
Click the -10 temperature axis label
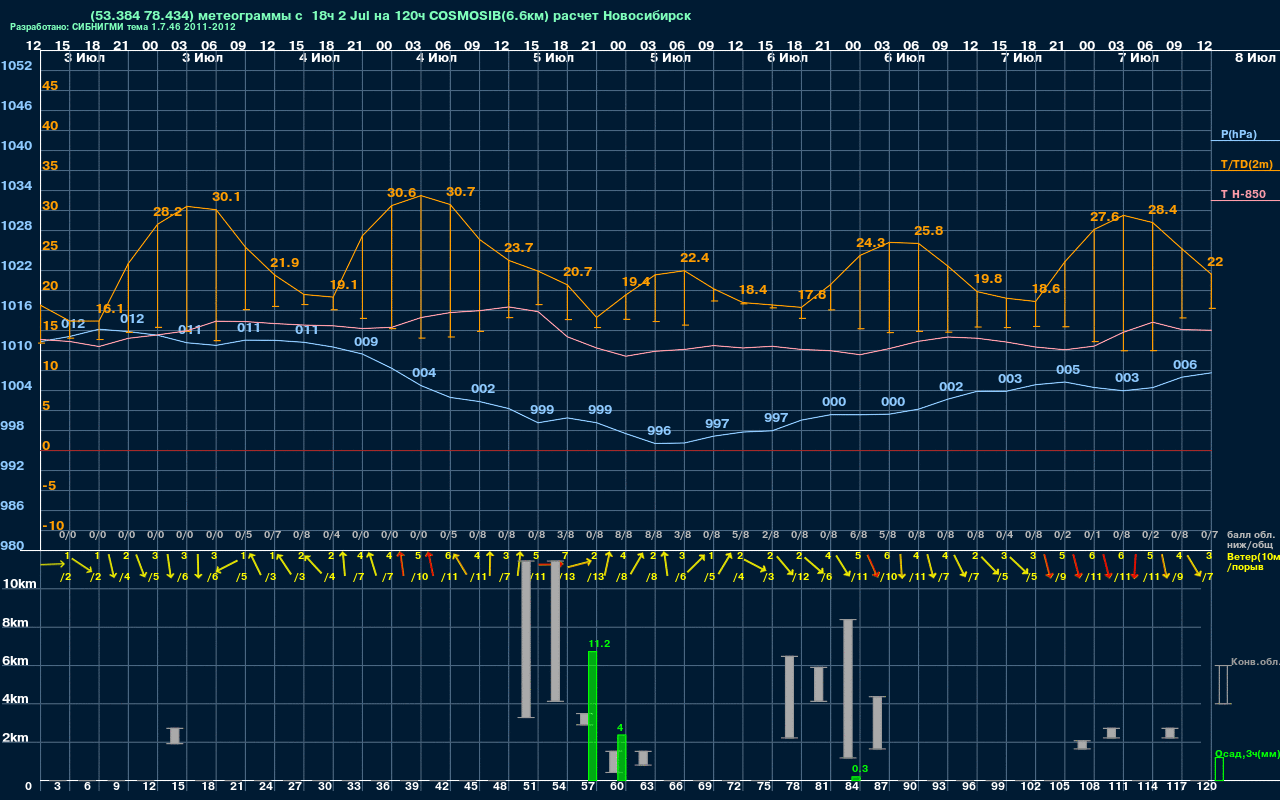click(x=53, y=526)
